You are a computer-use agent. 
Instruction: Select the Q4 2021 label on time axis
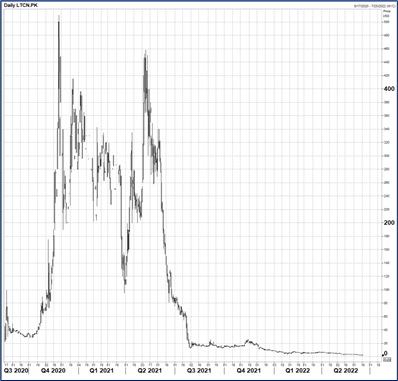248,371
